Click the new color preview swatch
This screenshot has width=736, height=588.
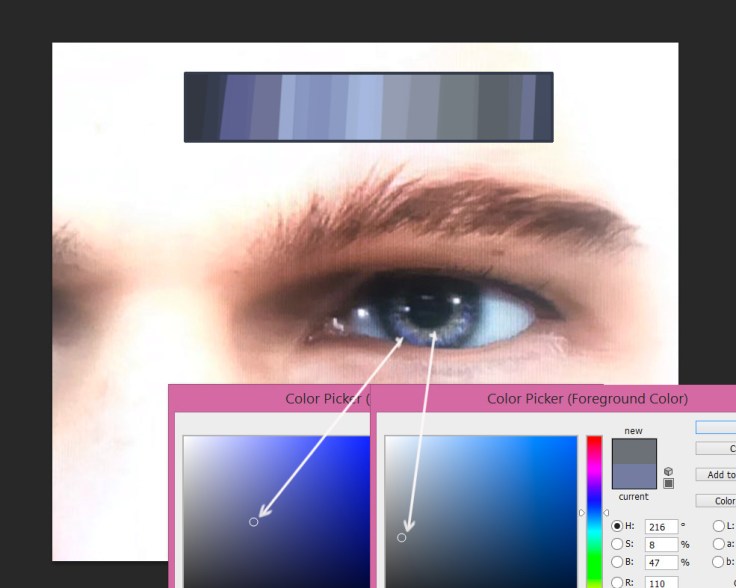pos(634,451)
